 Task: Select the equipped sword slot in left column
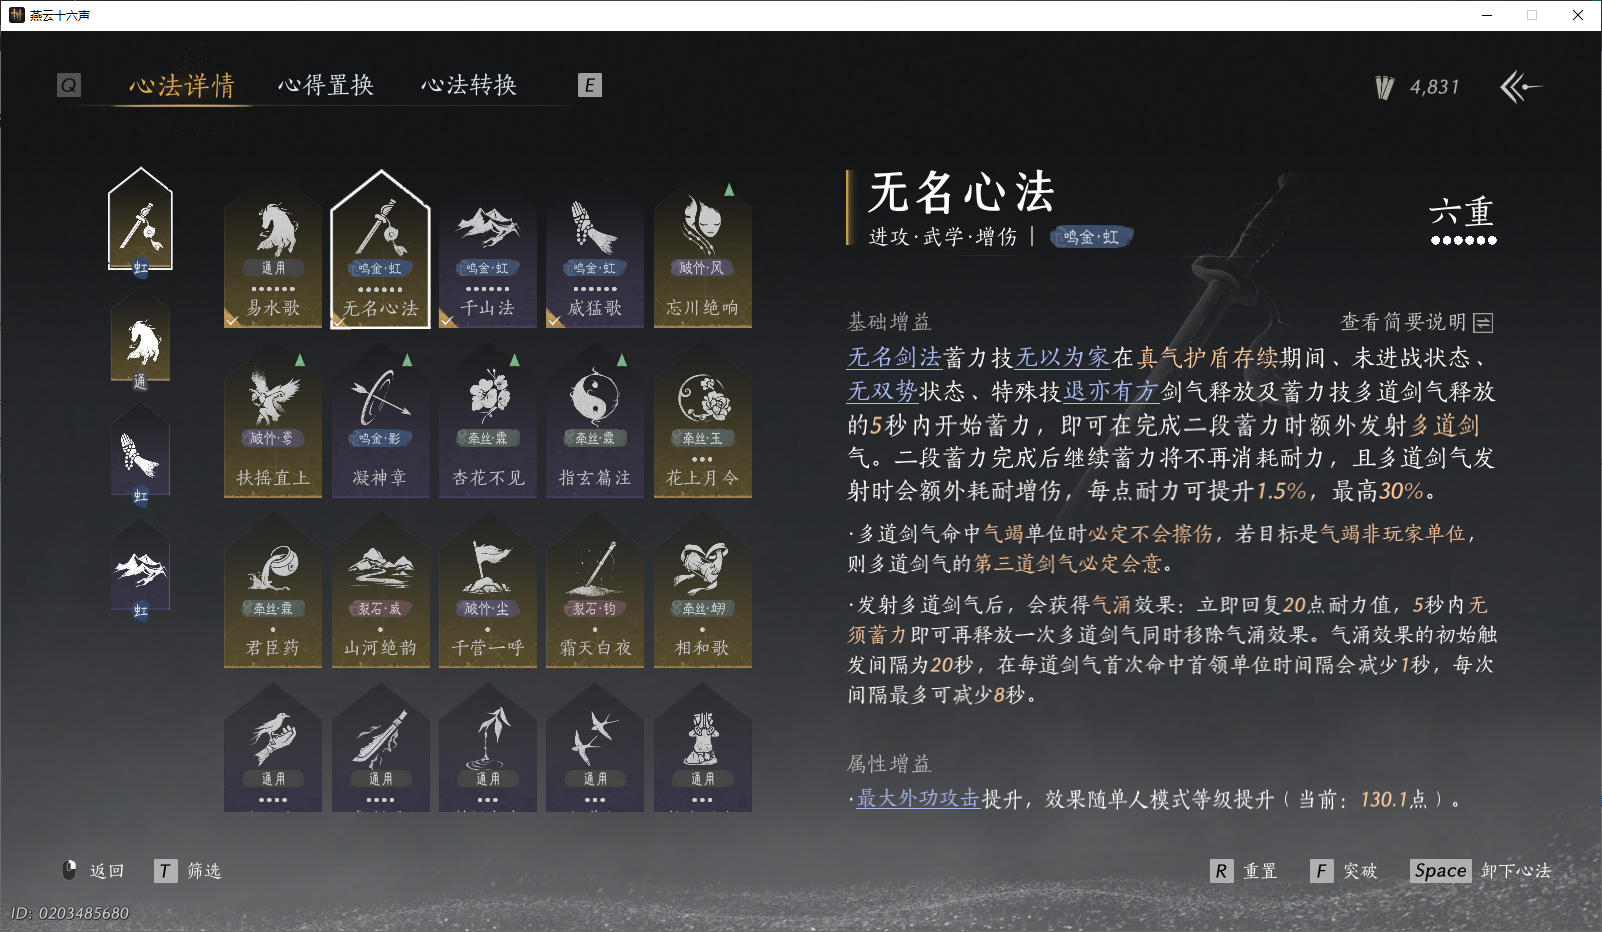click(141, 222)
